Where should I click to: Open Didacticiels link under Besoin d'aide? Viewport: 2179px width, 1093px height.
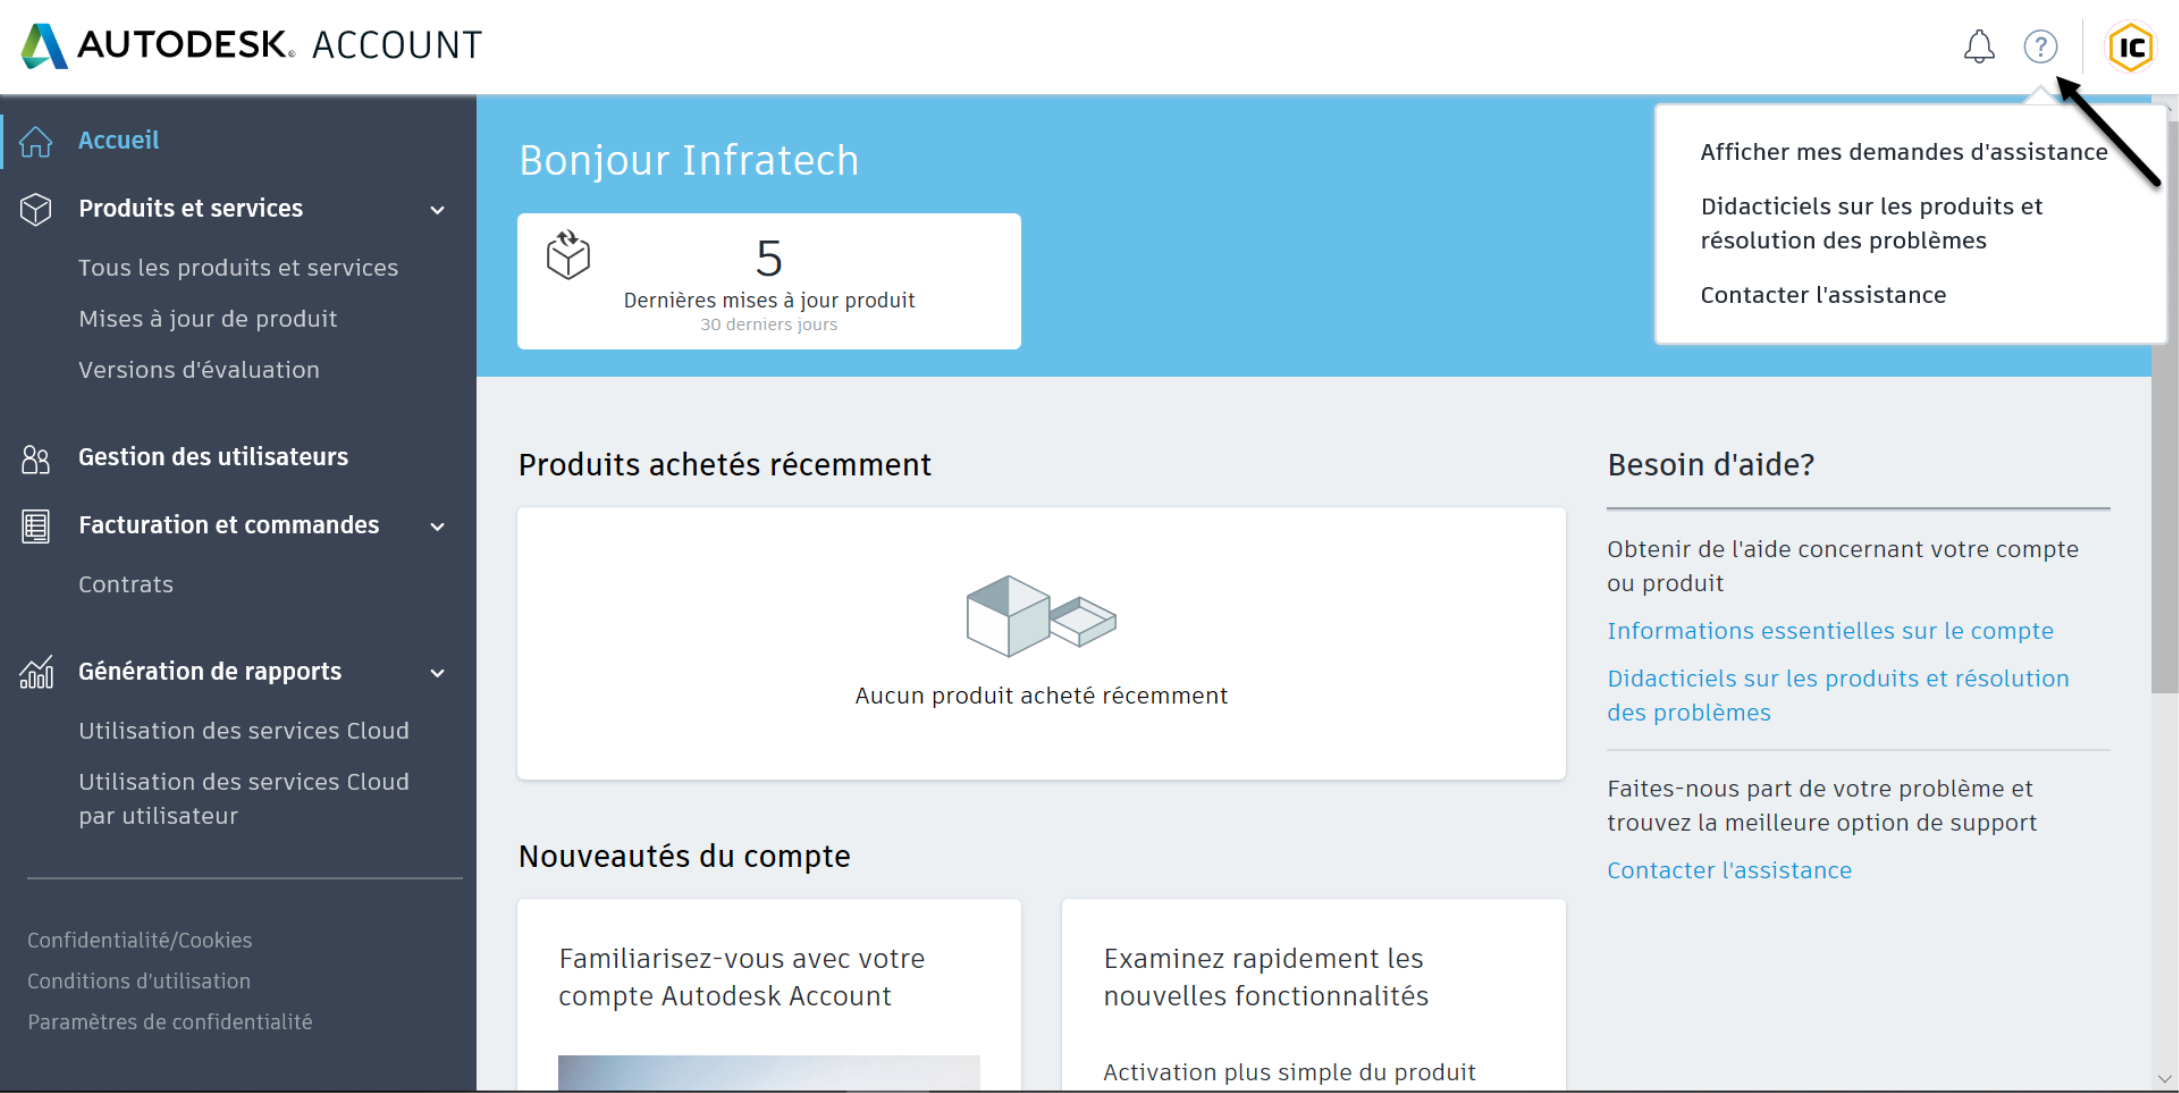[1837, 695]
